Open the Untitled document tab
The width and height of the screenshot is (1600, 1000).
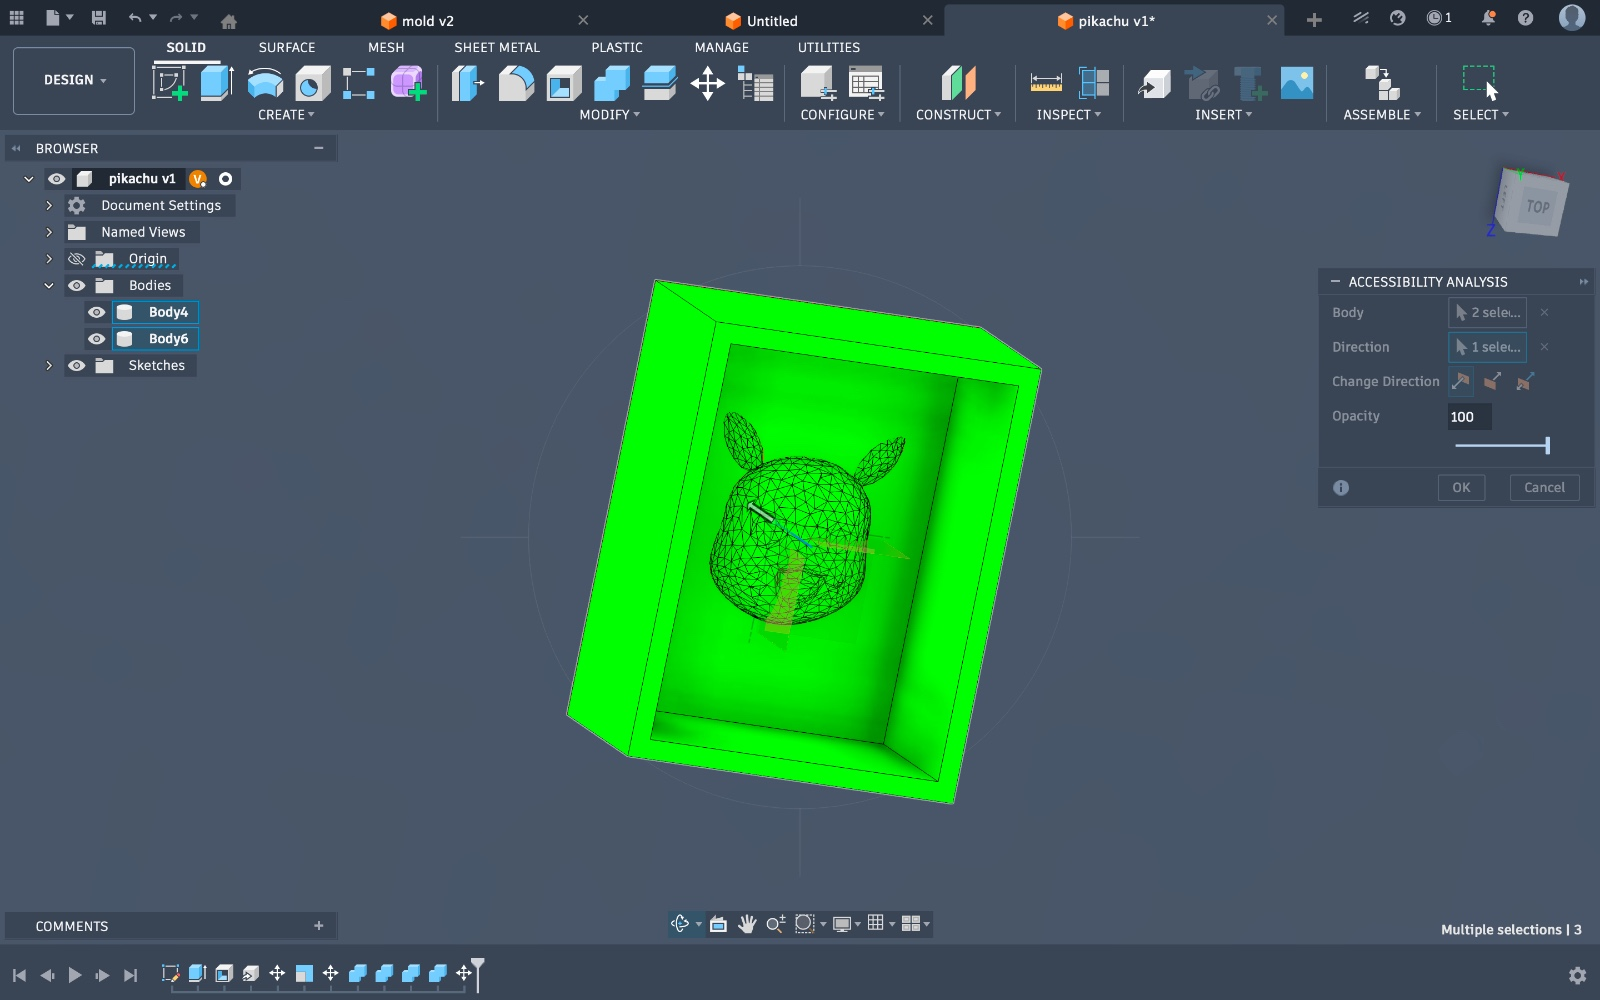click(x=761, y=21)
